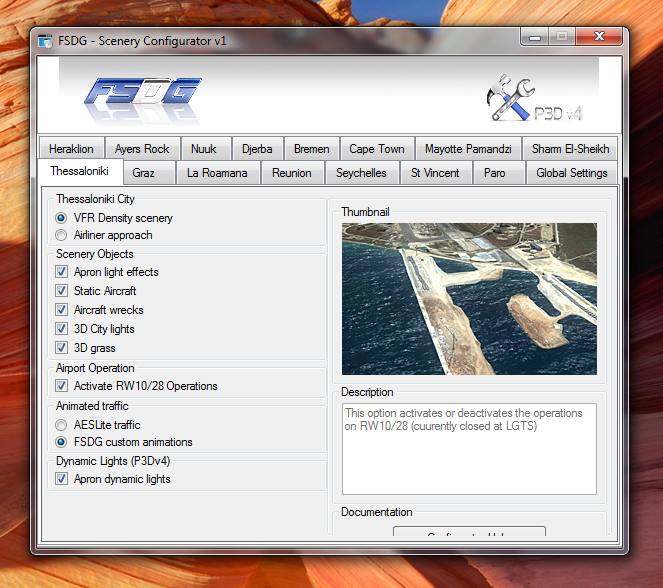Screen dimensions: 663x588
Task: Toggle the 3D grass checkbox
Action: point(62,348)
